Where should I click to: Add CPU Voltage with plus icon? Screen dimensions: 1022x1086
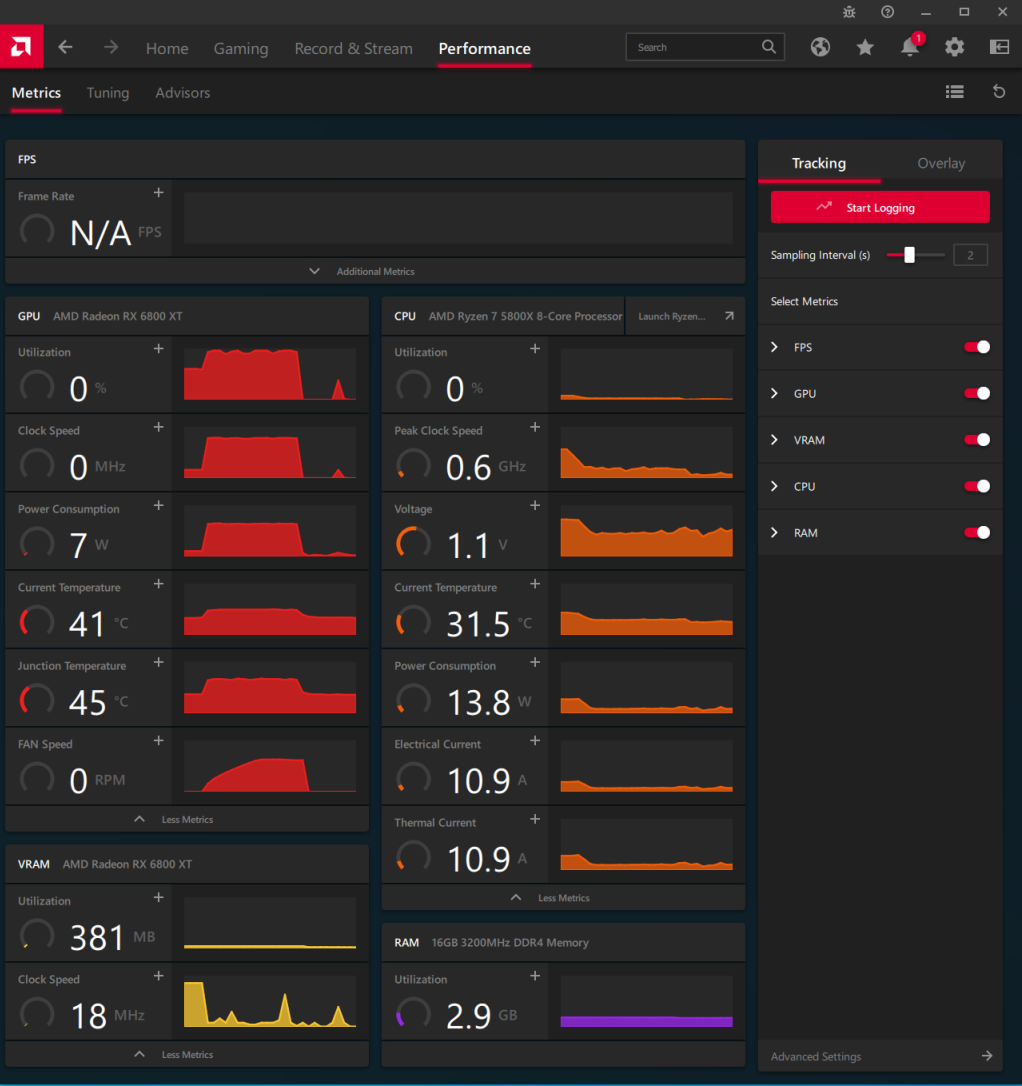(x=535, y=505)
